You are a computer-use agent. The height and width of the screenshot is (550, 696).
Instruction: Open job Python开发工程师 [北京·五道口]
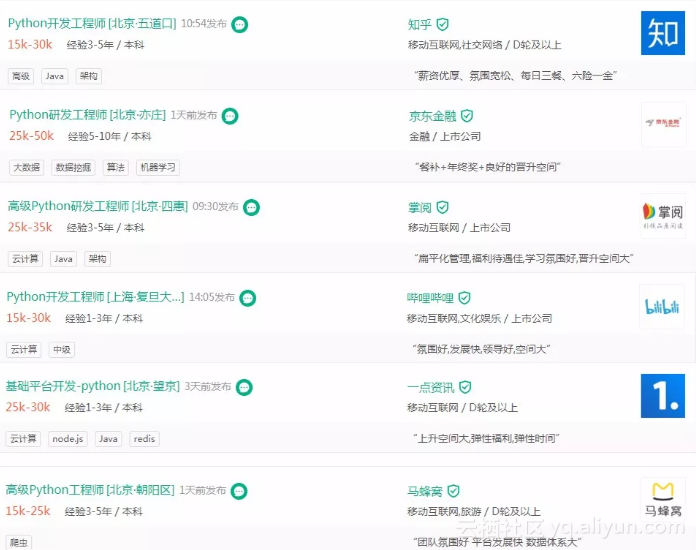coord(92,24)
